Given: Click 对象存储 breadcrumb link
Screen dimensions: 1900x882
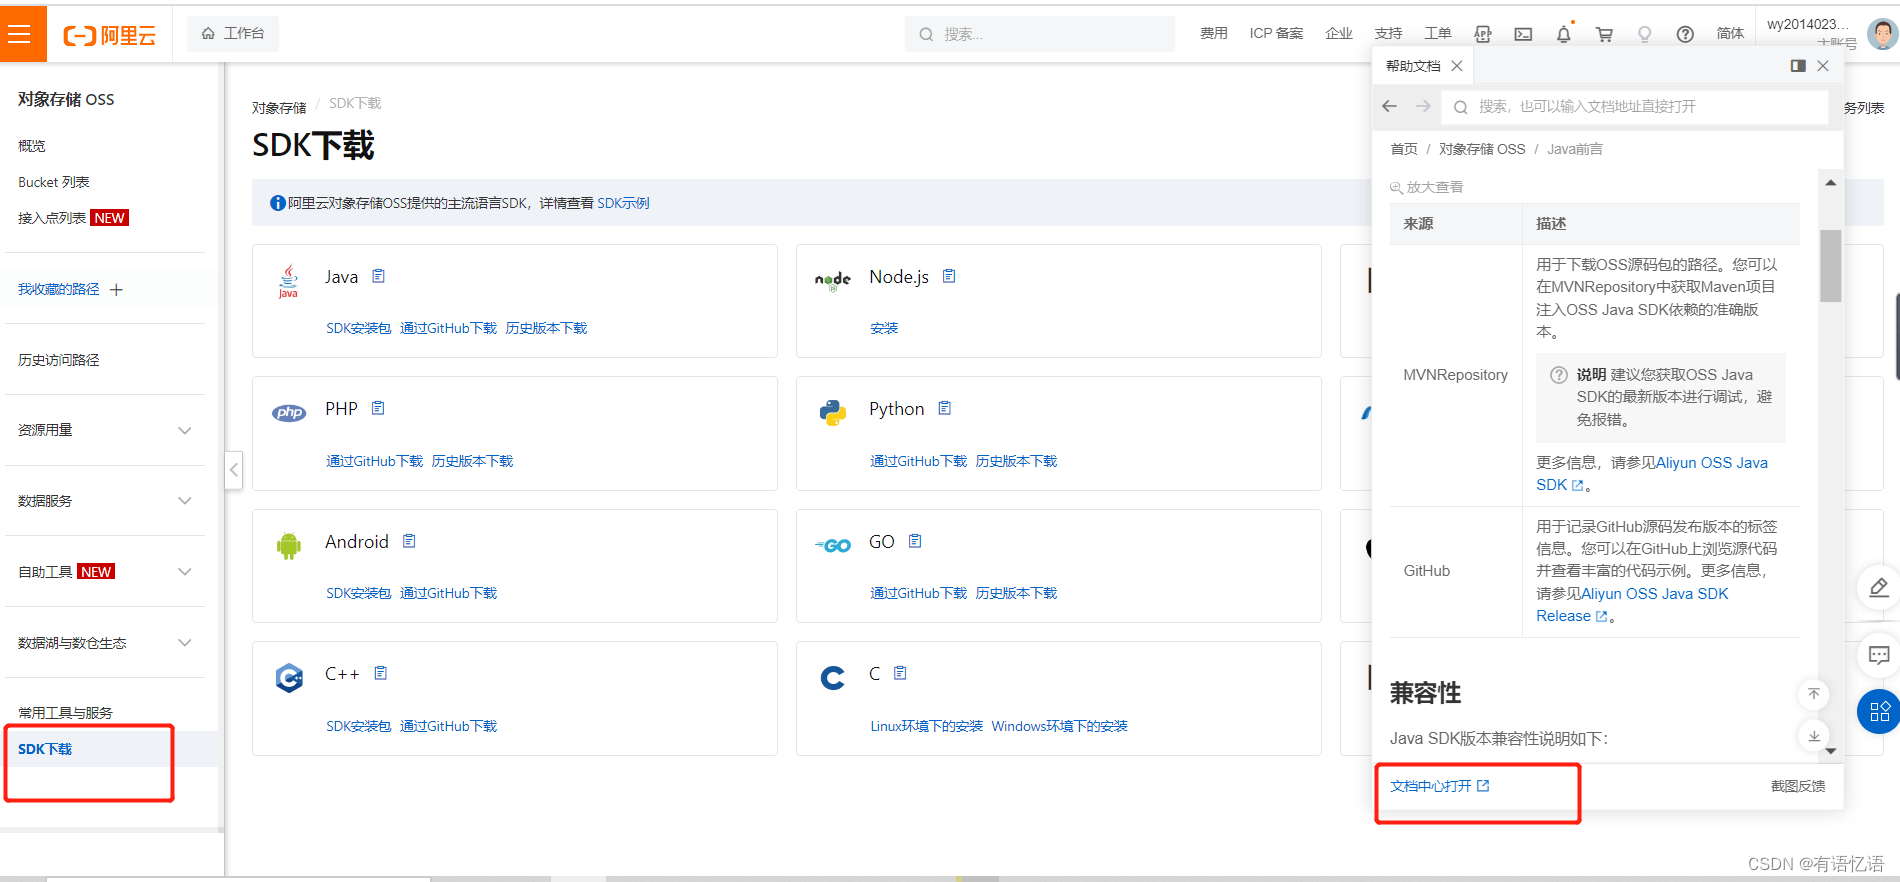Looking at the screenshot, I should tap(279, 107).
